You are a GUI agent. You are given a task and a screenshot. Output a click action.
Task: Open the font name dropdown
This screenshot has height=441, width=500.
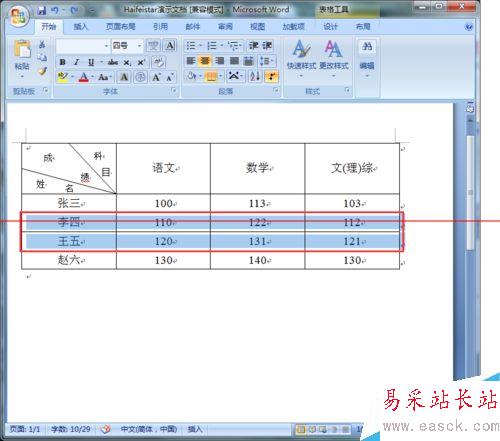click(x=106, y=46)
